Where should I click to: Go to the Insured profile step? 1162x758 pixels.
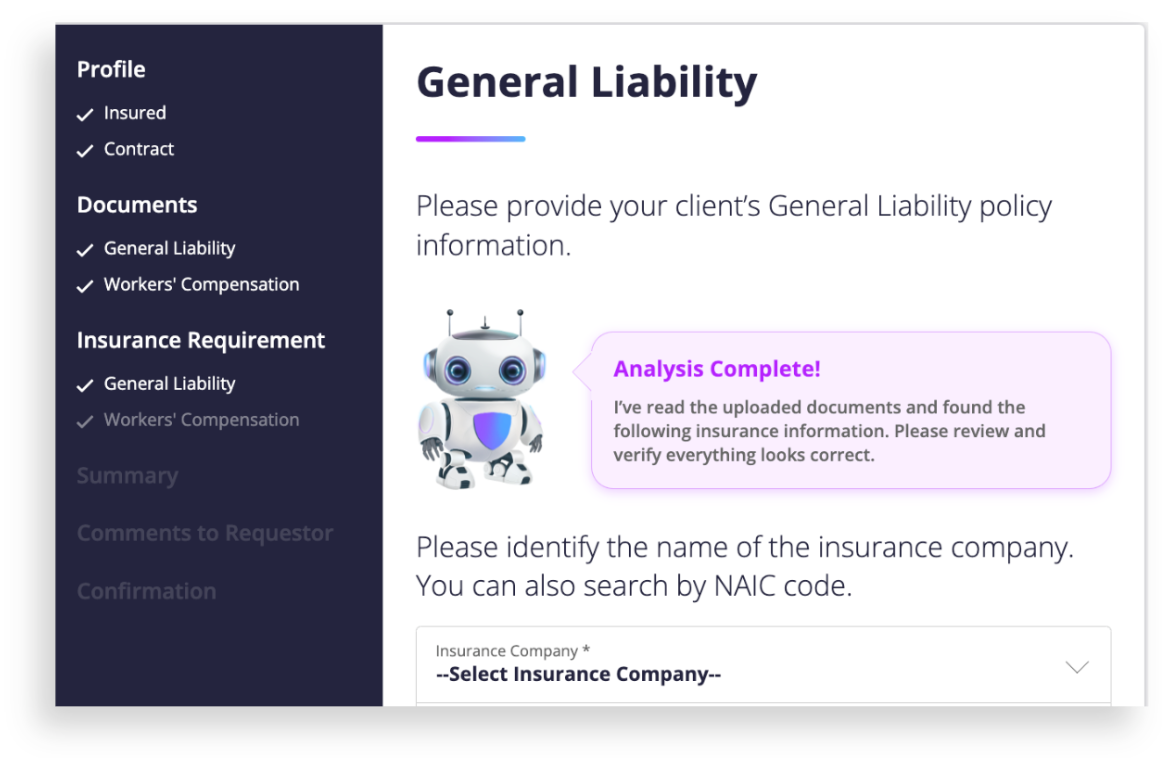pyautogui.click(x=135, y=113)
